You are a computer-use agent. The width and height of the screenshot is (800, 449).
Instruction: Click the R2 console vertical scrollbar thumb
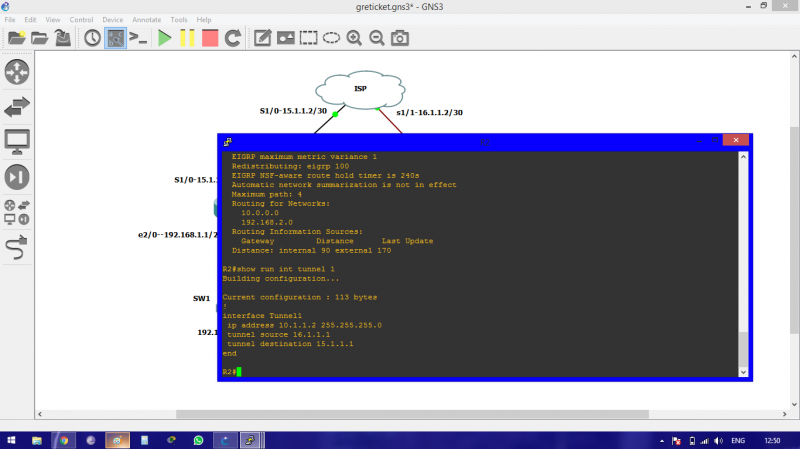(x=743, y=348)
